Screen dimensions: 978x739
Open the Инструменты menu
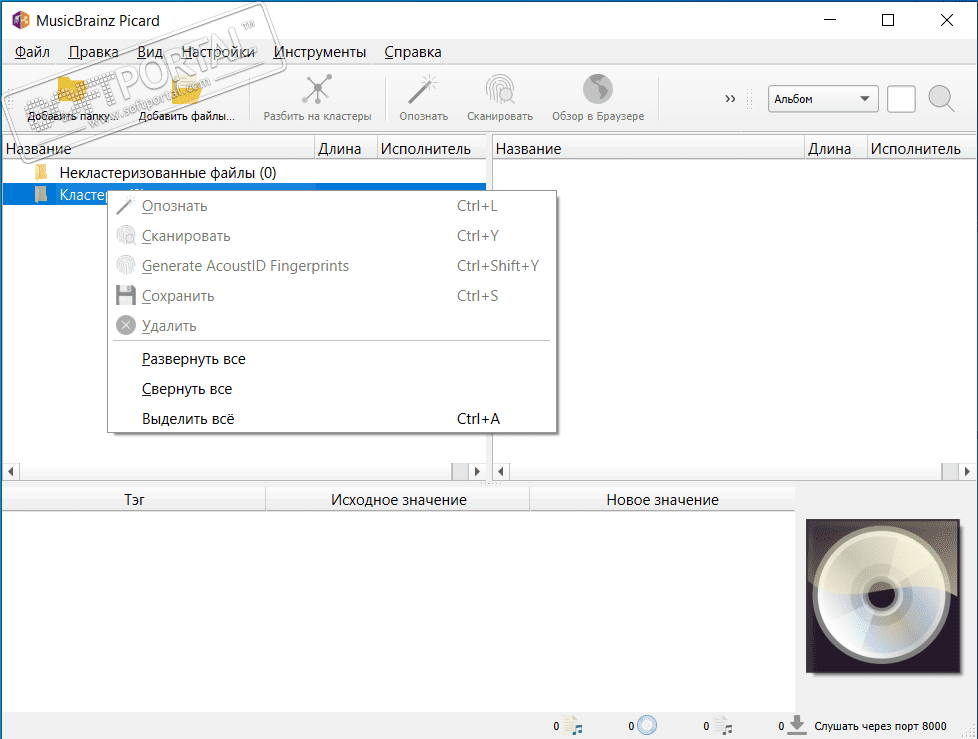click(x=319, y=52)
